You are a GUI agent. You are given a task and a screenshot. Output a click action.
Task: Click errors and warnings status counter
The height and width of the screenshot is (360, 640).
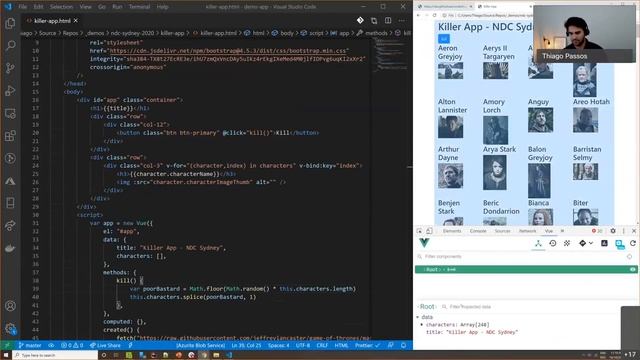click(x=72, y=345)
